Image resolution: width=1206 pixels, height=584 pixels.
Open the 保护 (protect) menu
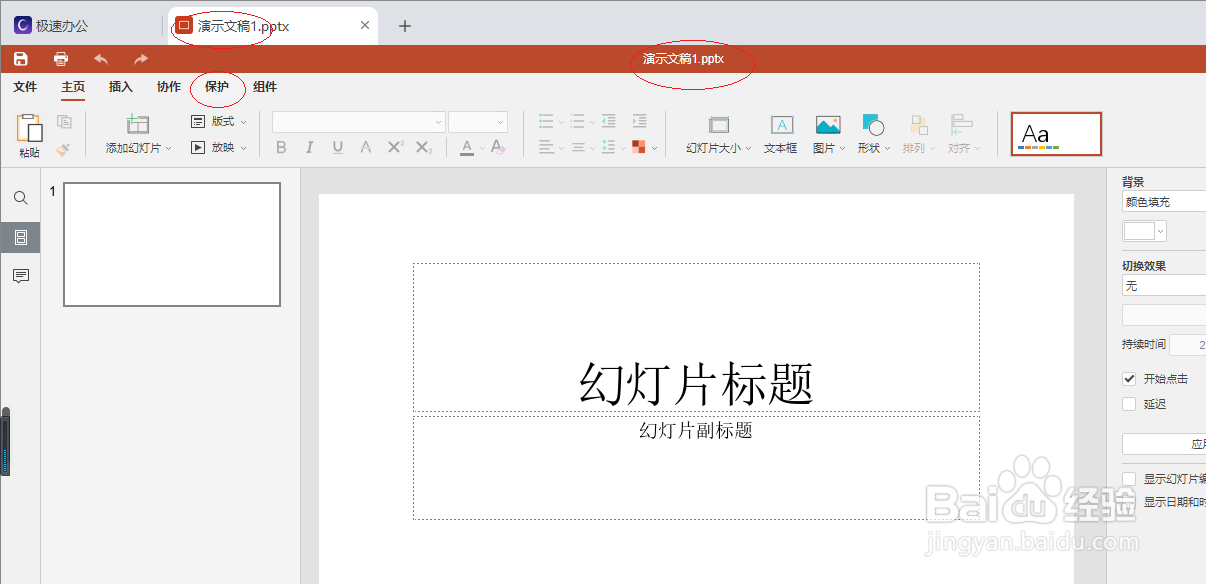click(x=217, y=87)
